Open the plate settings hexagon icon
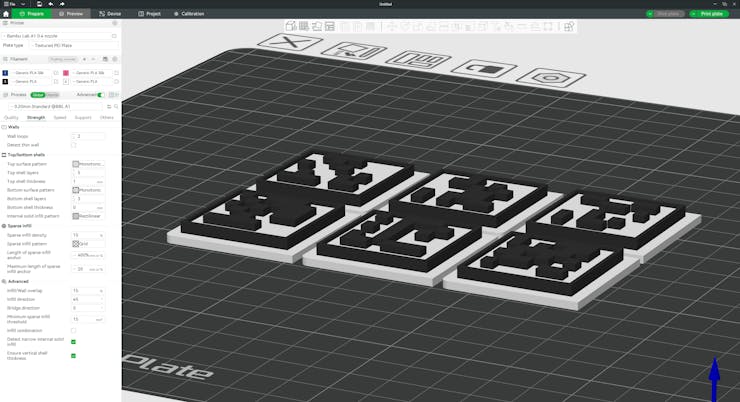Screen dimensions: 740x402 pyautogui.click(x=551, y=78)
